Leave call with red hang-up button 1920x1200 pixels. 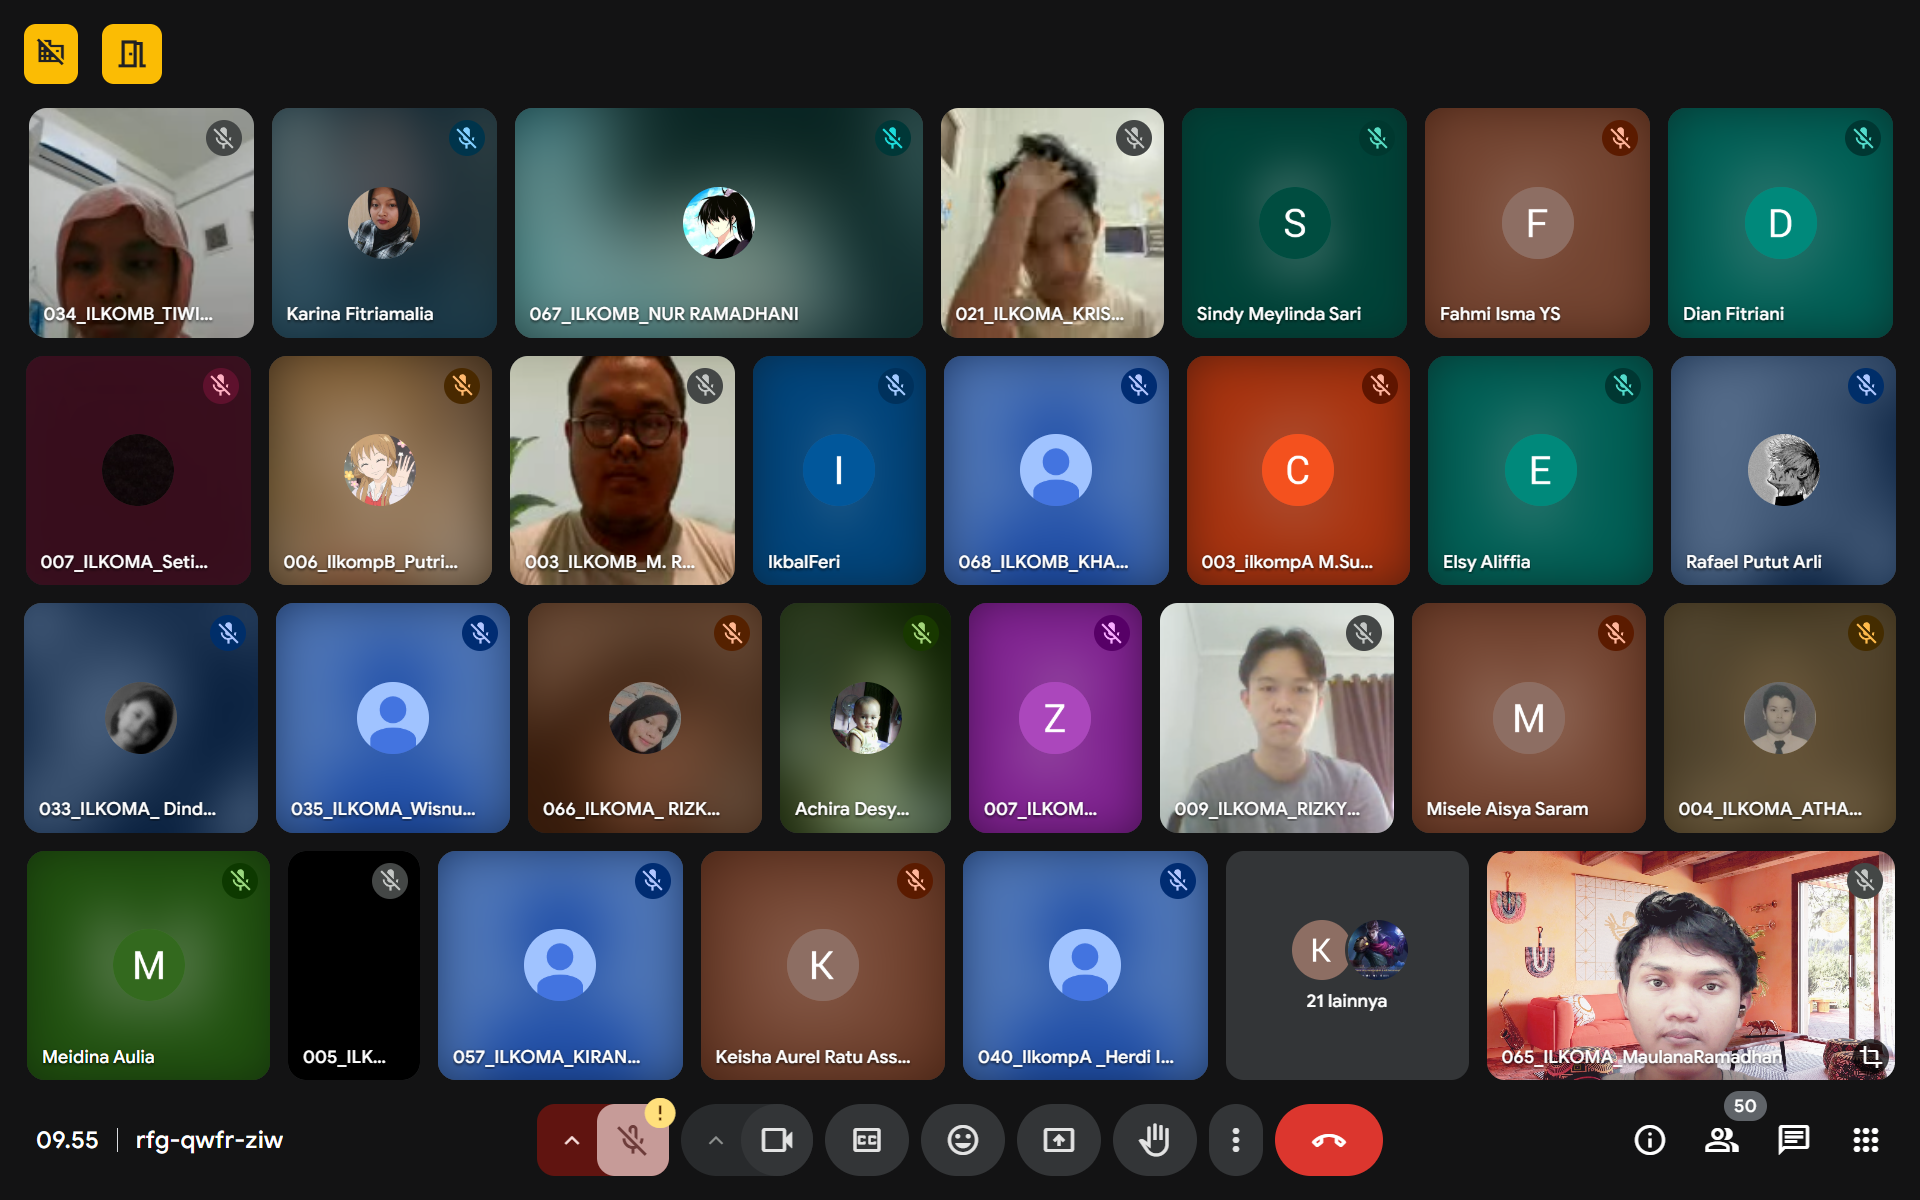point(1328,1140)
